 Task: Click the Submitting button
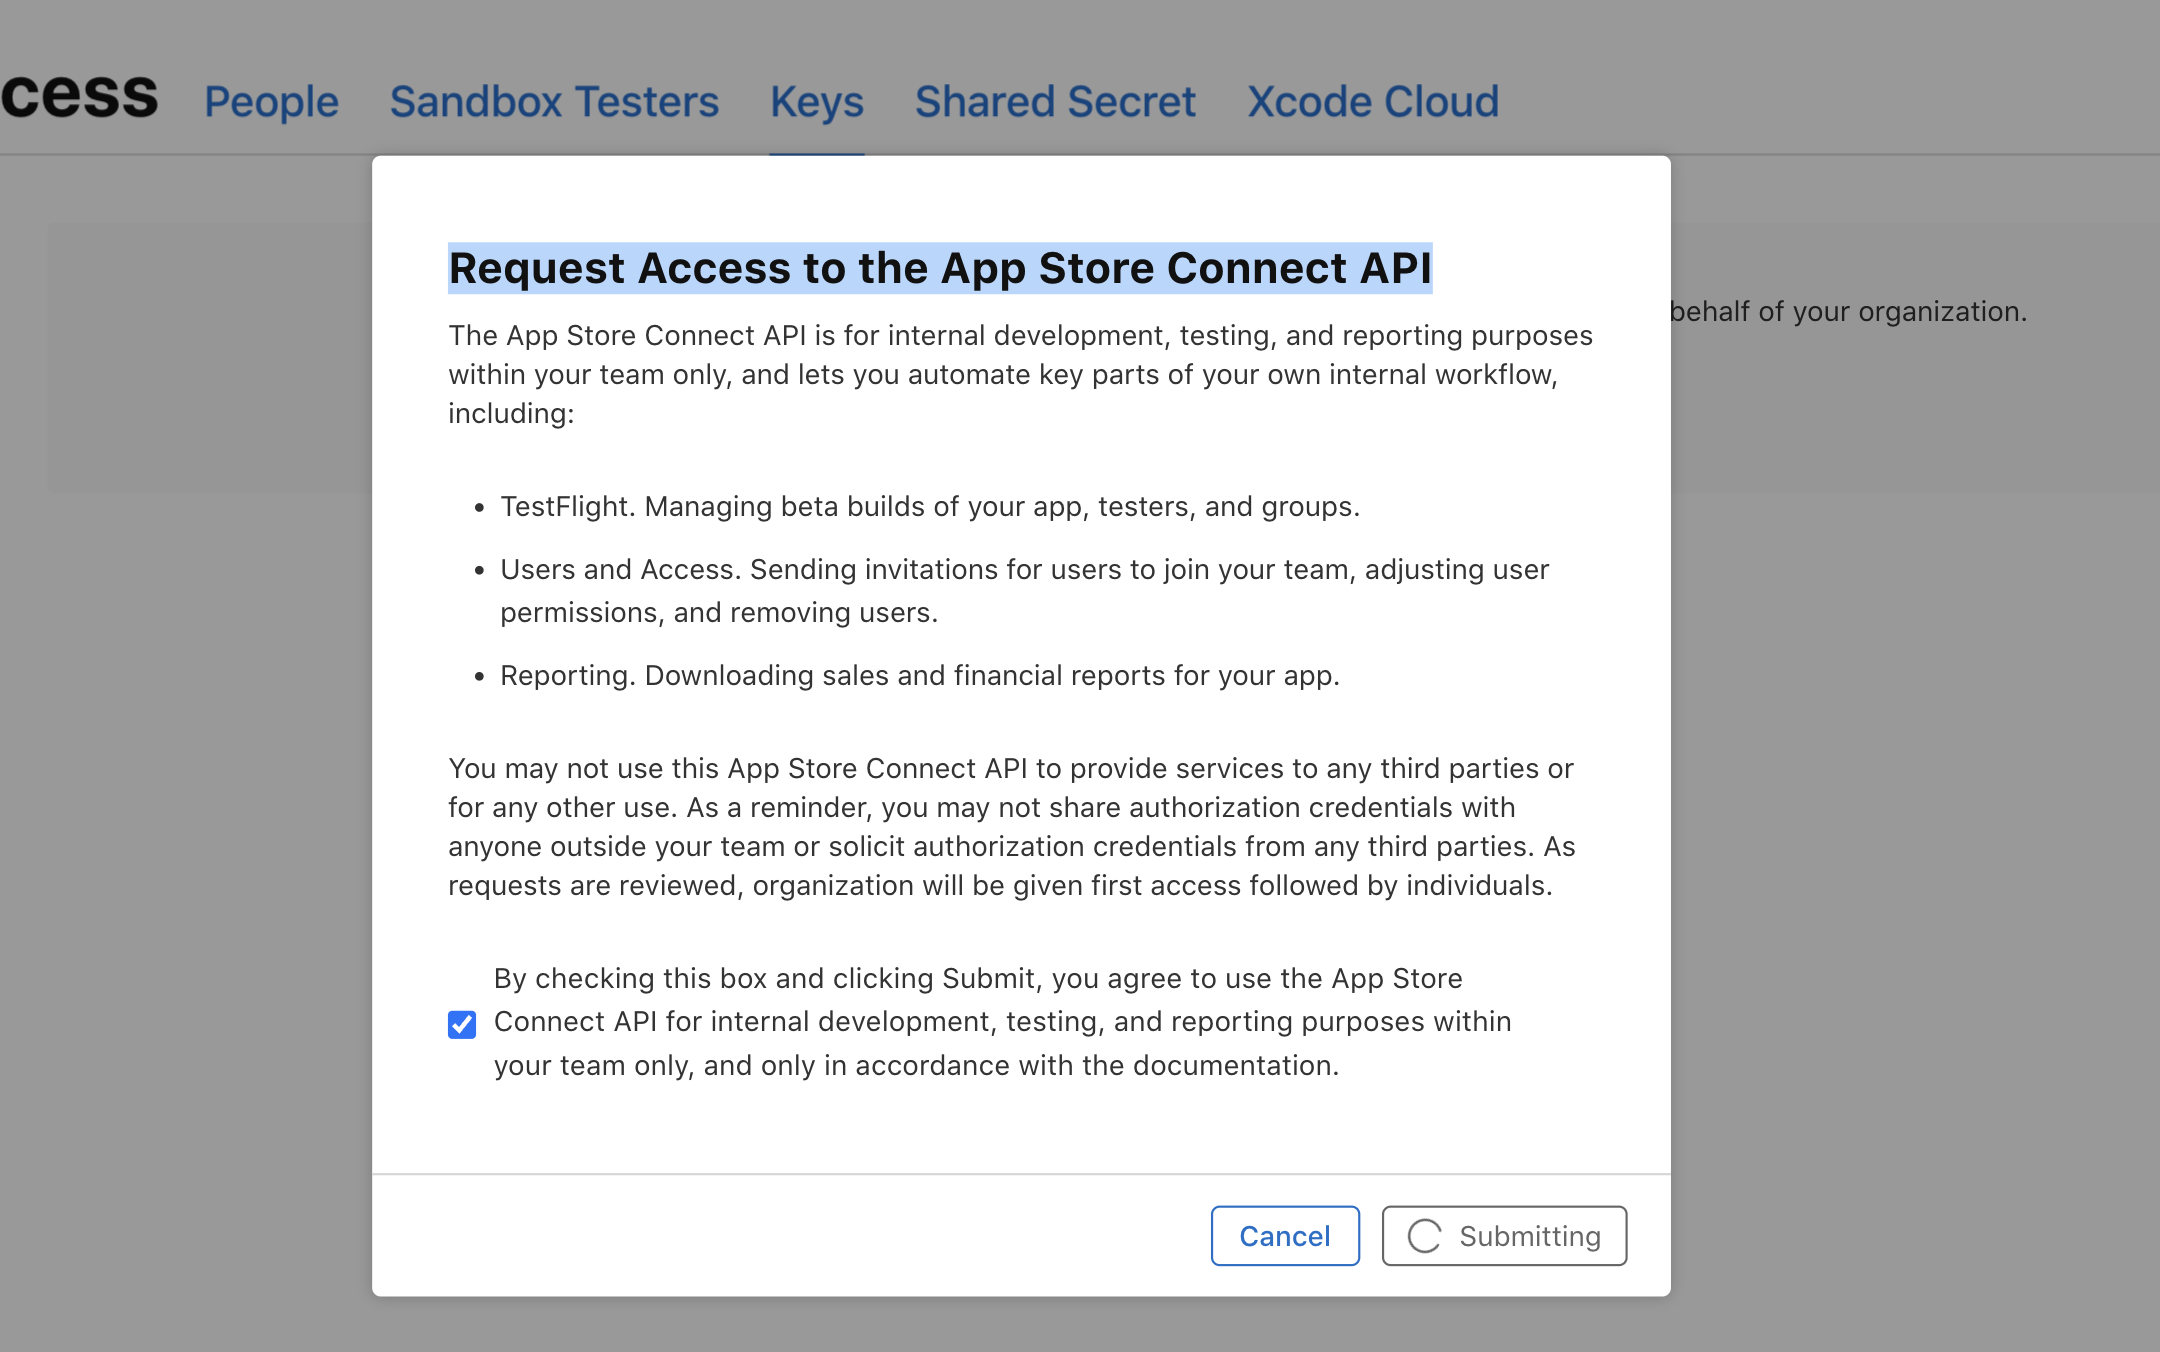pos(1504,1236)
